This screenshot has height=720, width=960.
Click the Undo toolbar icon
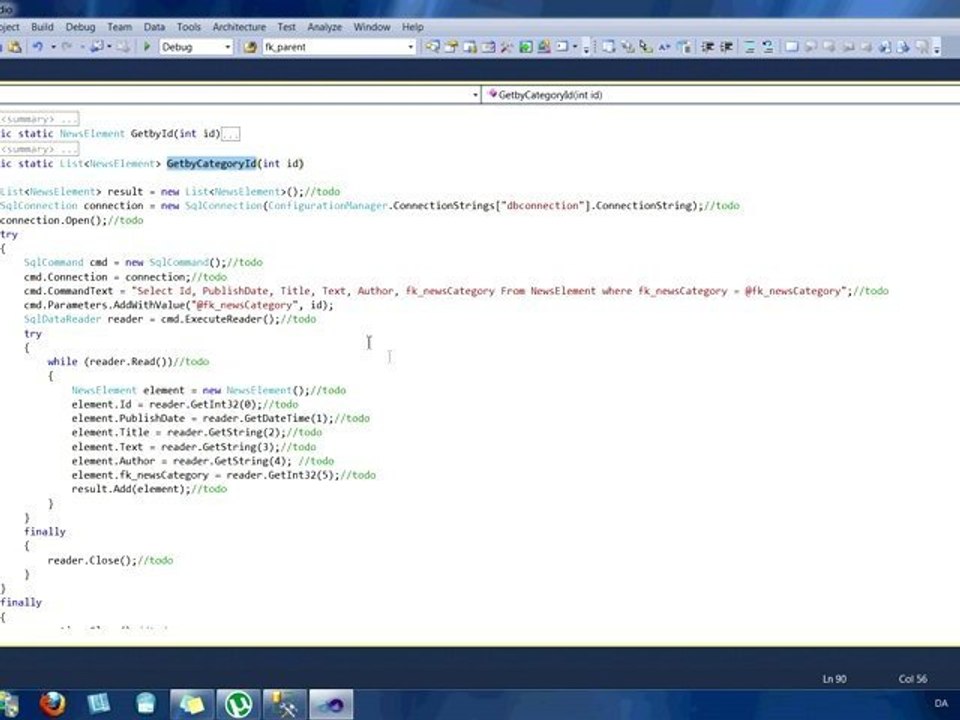pos(38,47)
